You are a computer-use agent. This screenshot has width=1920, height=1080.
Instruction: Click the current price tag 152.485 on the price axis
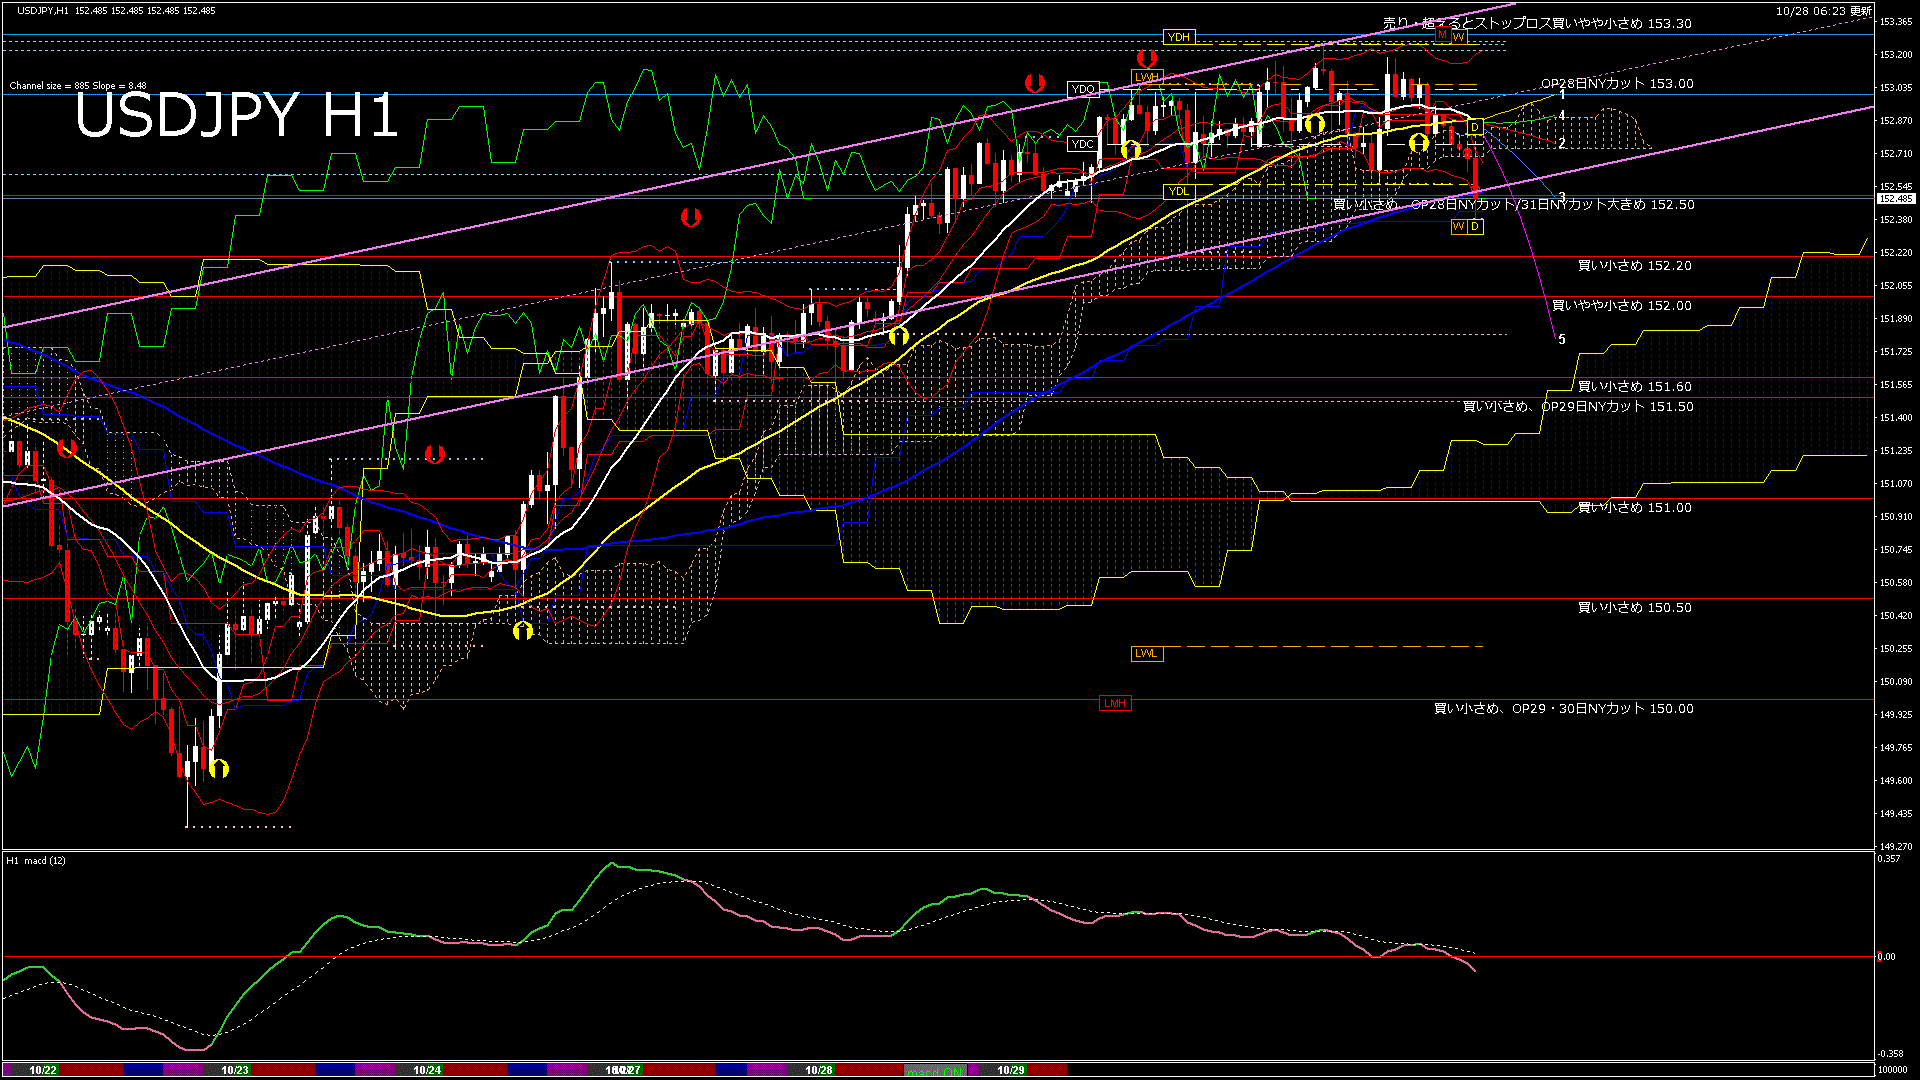coord(1894,199)
